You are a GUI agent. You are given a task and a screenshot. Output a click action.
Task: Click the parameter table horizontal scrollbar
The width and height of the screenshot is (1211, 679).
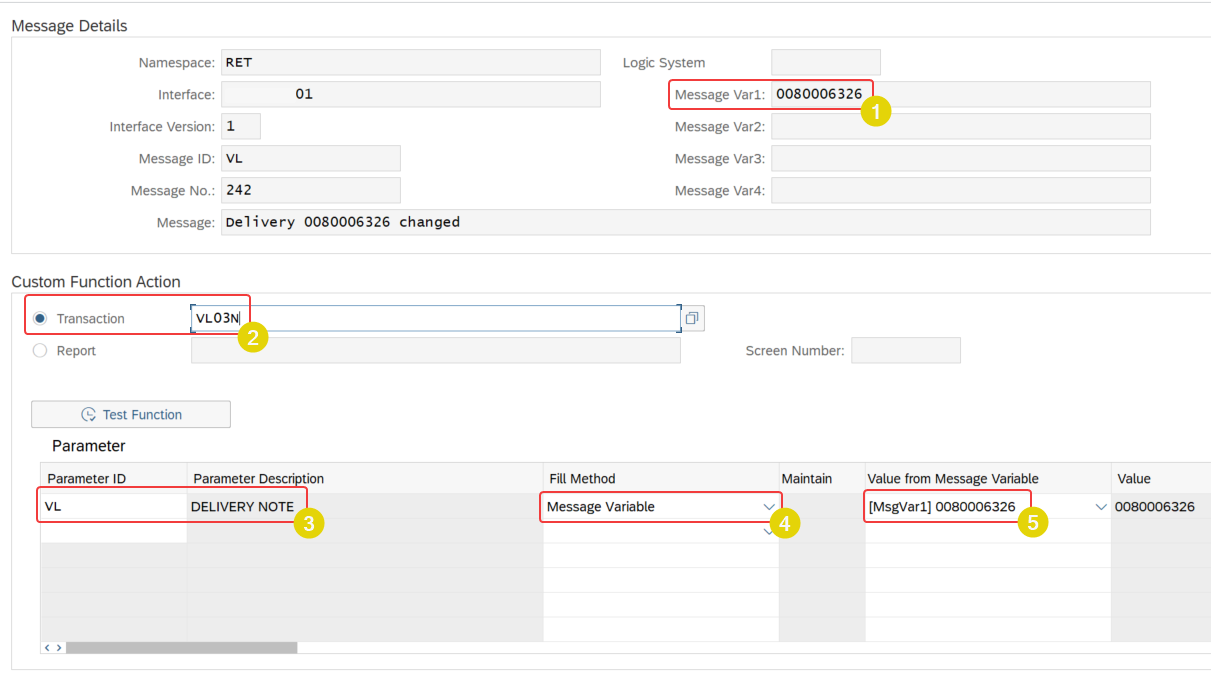(x=181, y=648)
